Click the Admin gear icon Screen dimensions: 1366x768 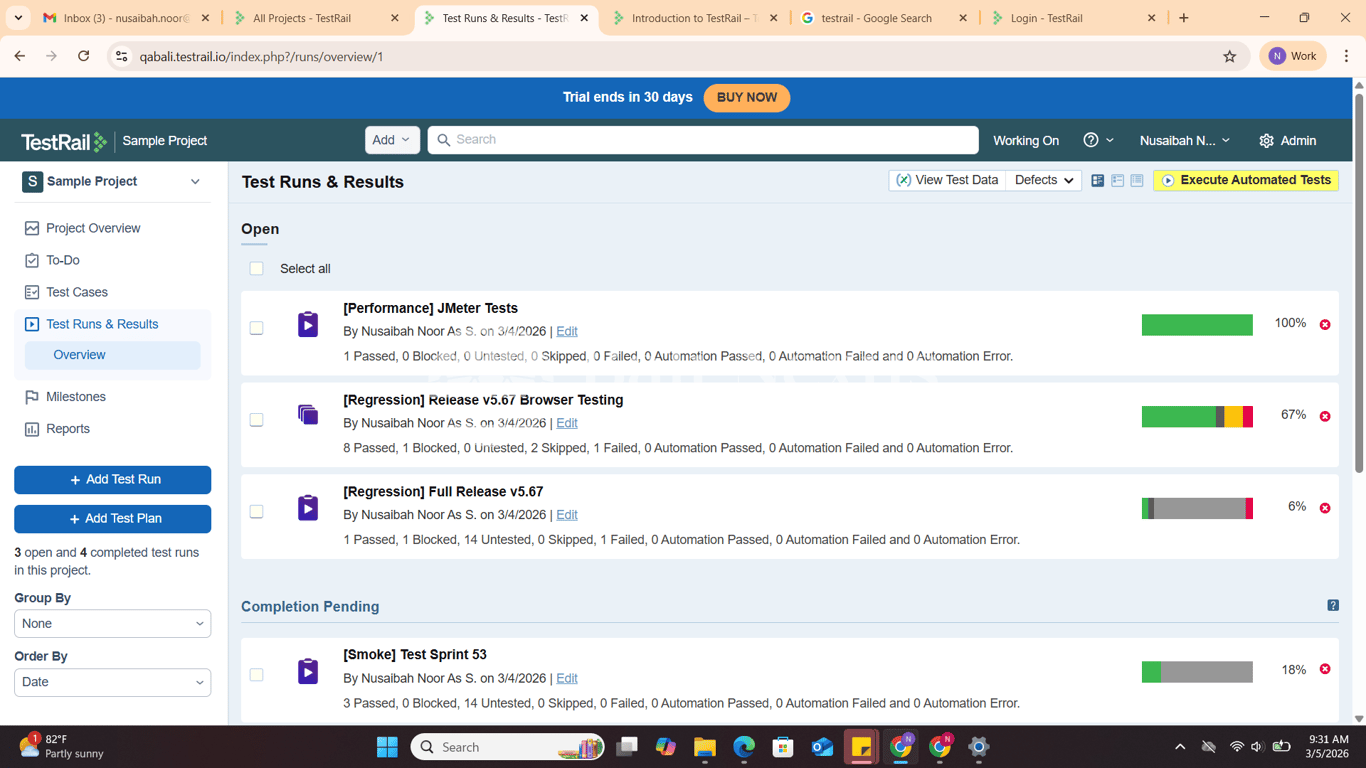click(1266, 141)
